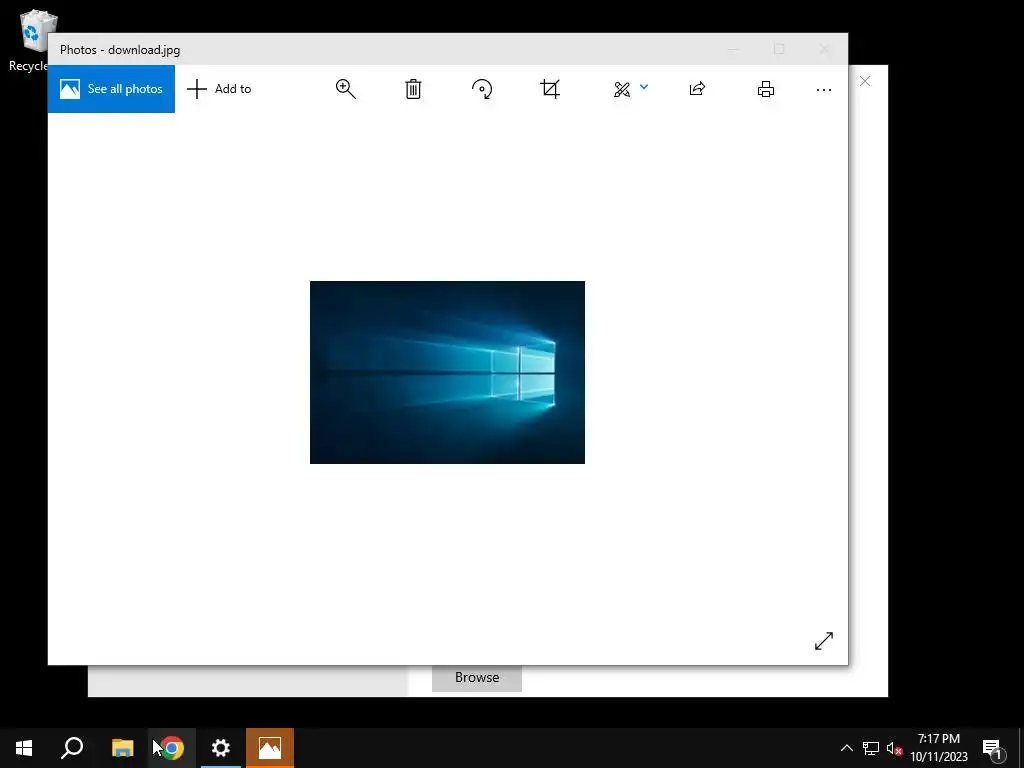Open the See more ellipsis menu

coord(824,89)
